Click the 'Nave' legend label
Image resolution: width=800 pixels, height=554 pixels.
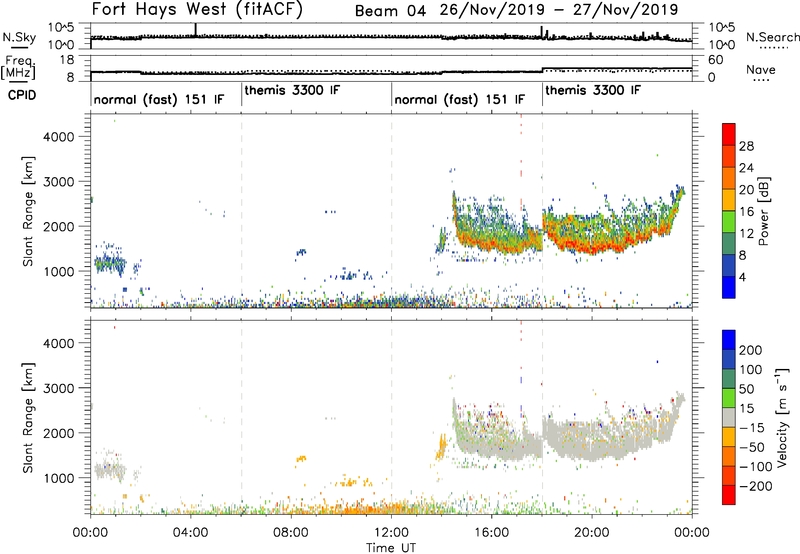pos(761,69)
